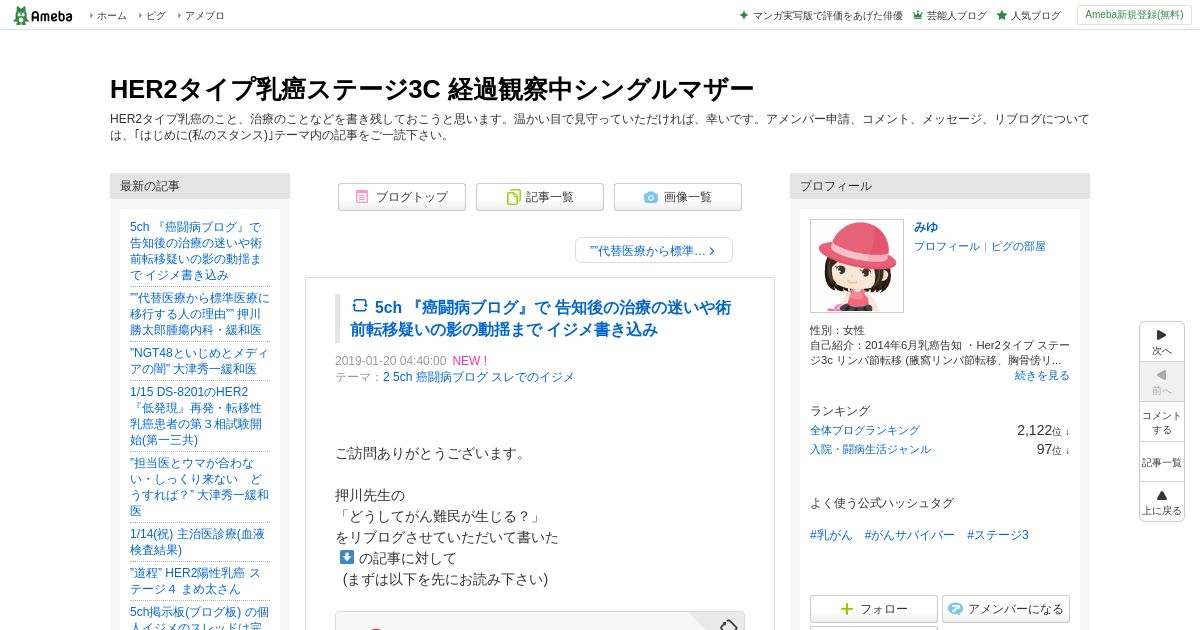1200x630 pixels.
Task: Open sidebar article 5ch『癌闘病ブログ』で告知後
Action: click(x=196, y=250)
